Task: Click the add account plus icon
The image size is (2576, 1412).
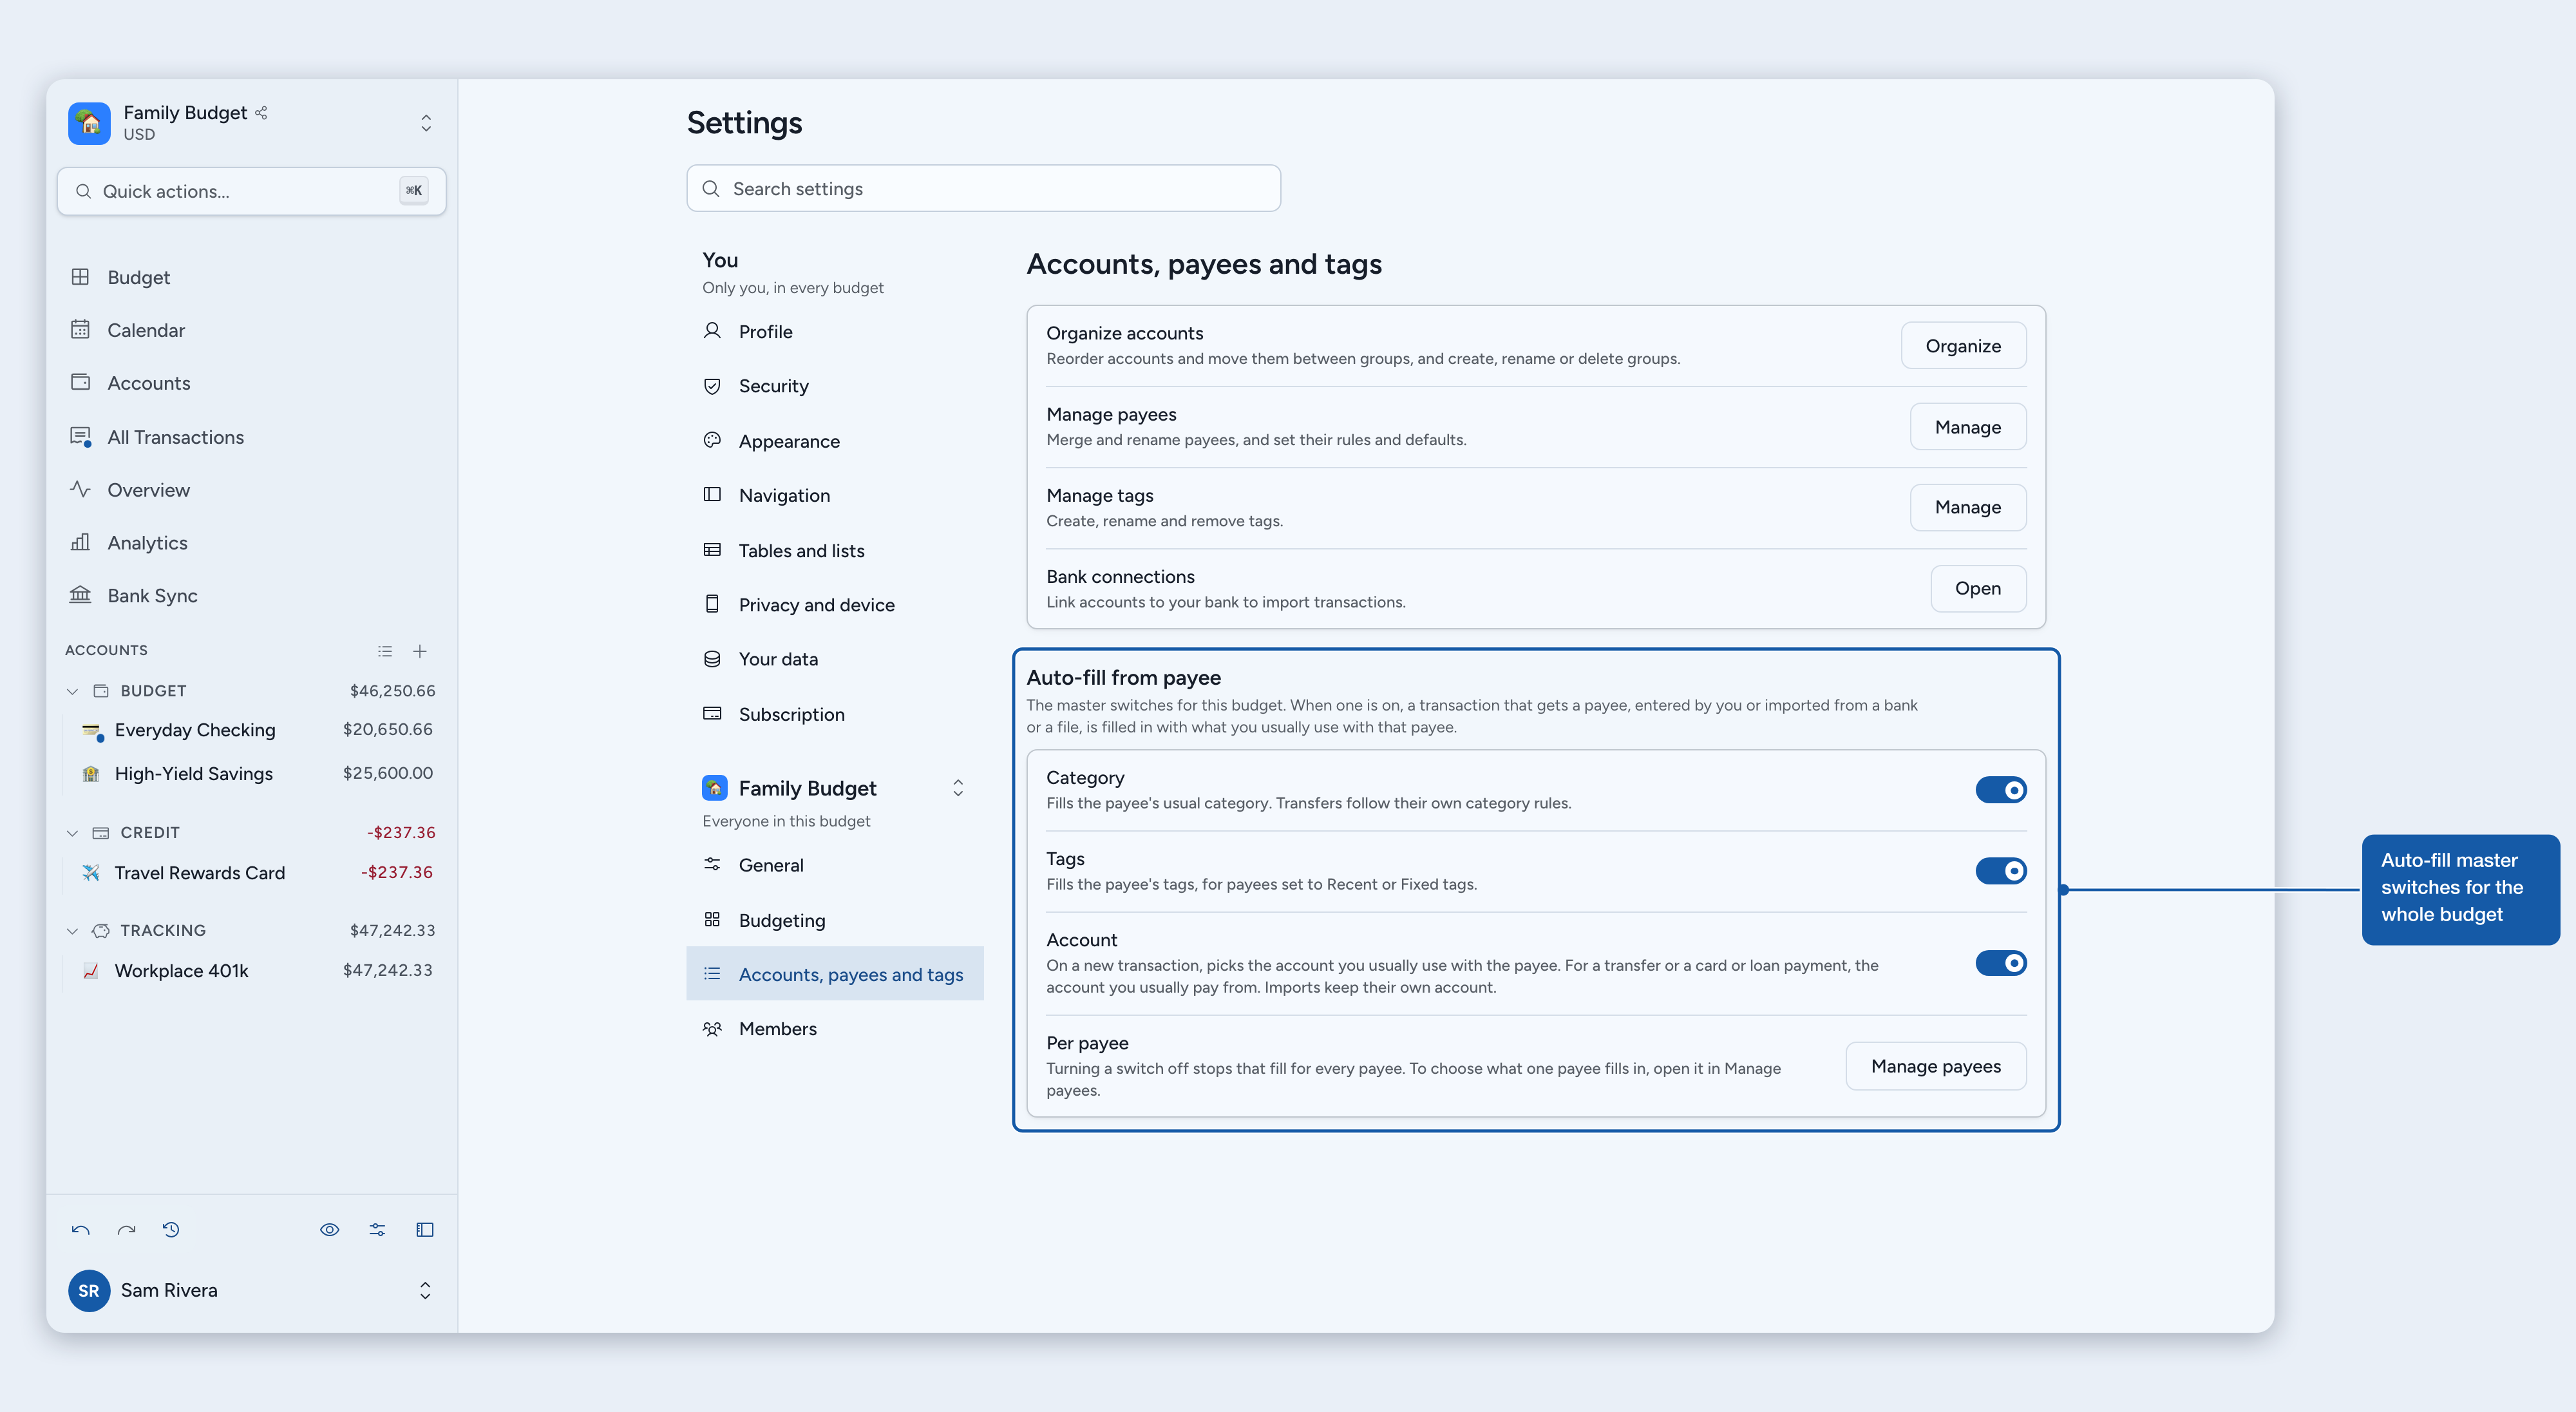Action: pos(420,651)
